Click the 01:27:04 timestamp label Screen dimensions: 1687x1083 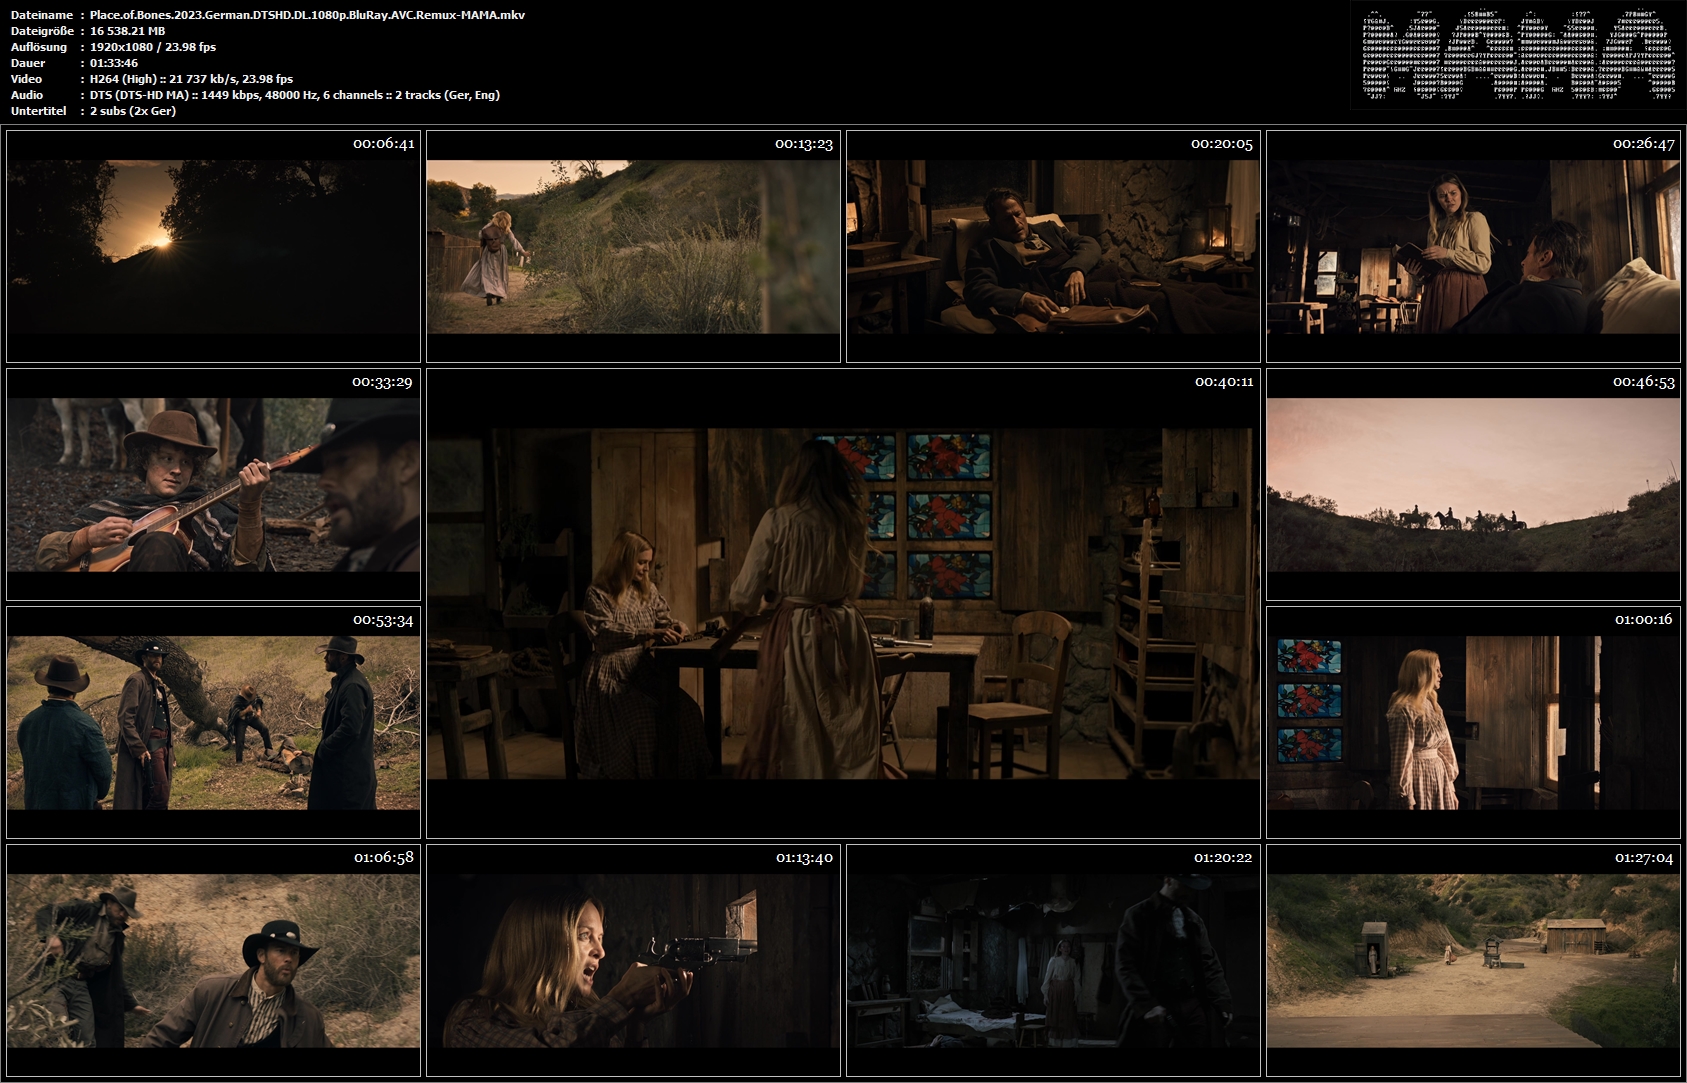pyautogui.click(x=1643, y=858)
